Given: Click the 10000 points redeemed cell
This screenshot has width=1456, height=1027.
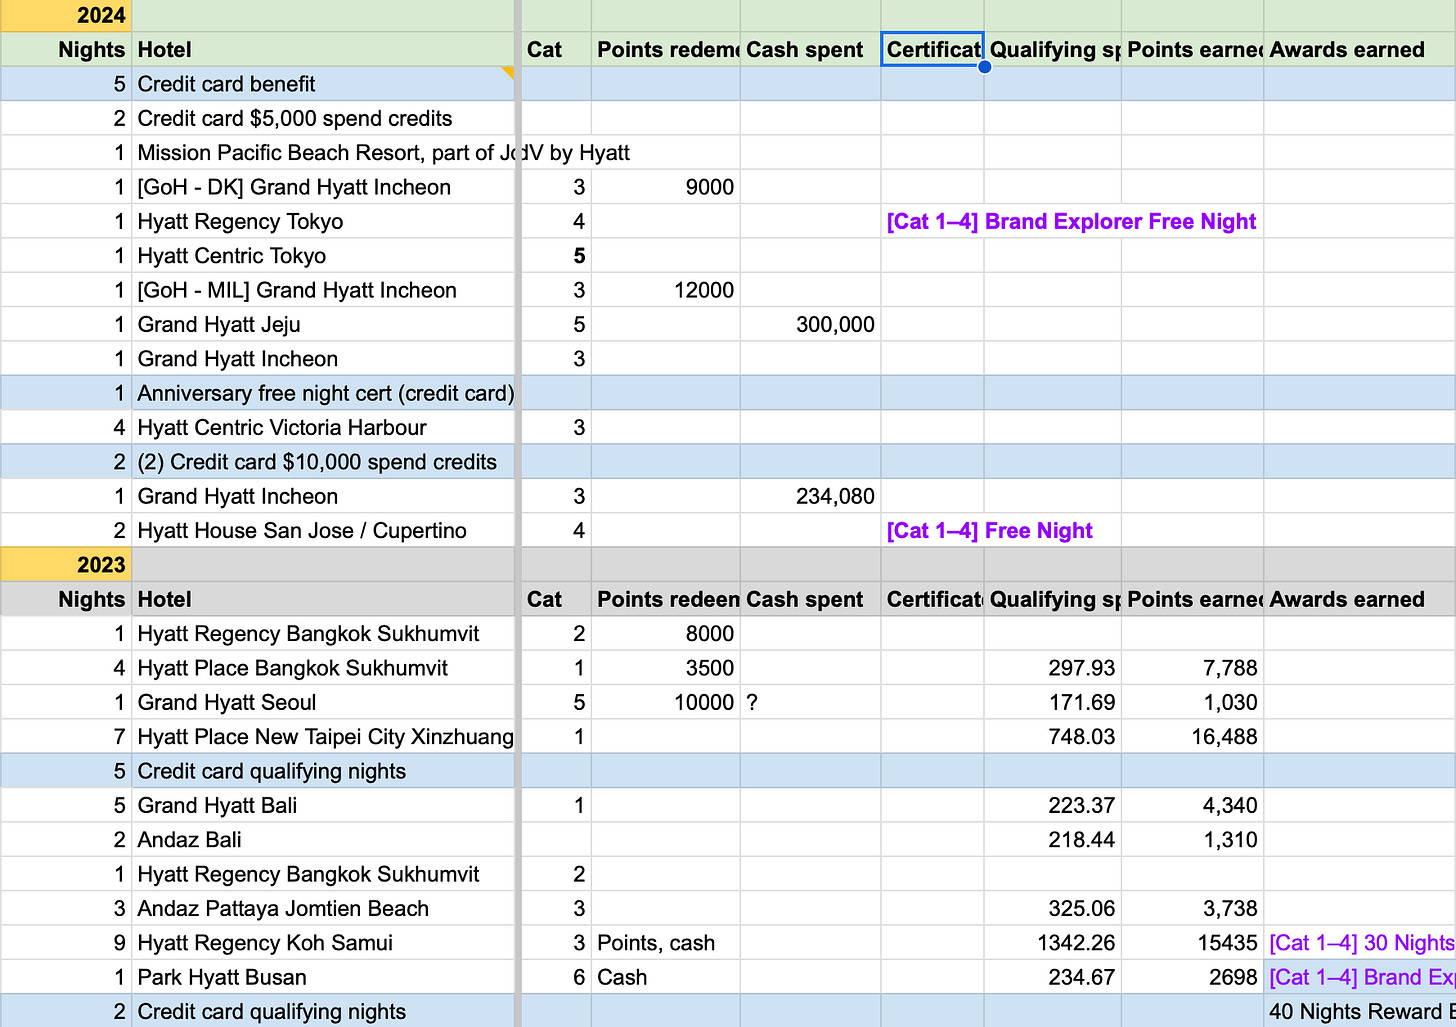Looking at the screenshot, I should [666, 702].
